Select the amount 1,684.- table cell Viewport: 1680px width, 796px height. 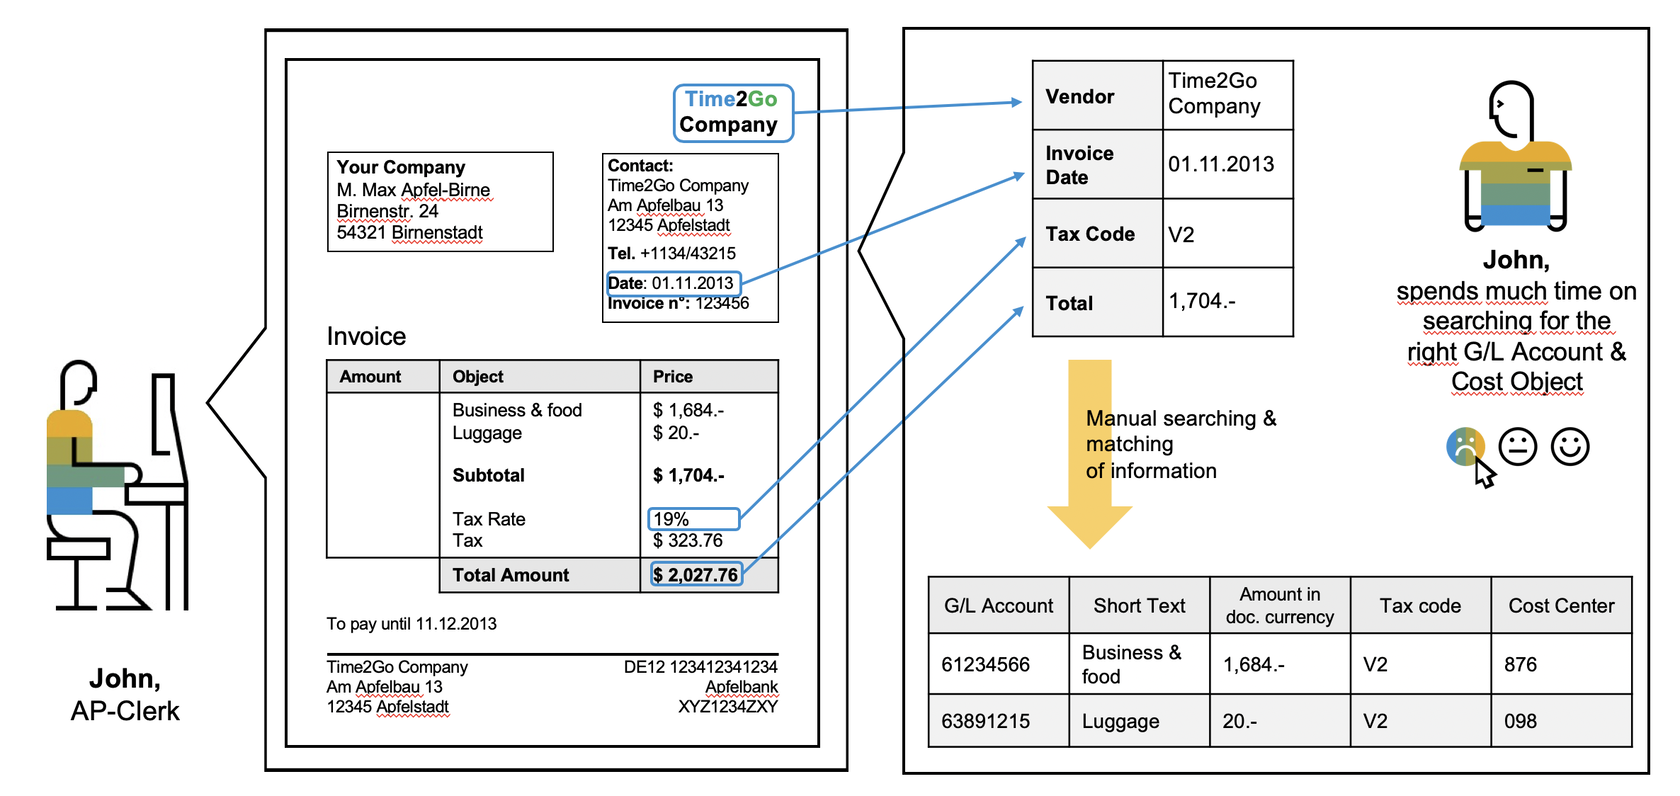(1280, 664)
